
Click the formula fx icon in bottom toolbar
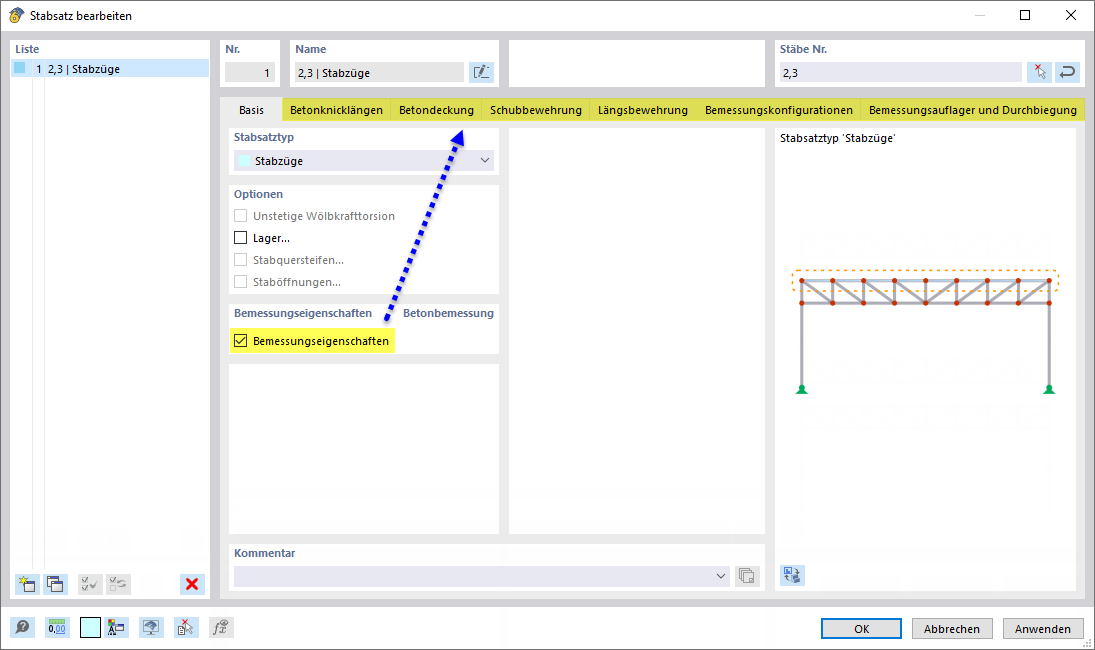(221, 627)
